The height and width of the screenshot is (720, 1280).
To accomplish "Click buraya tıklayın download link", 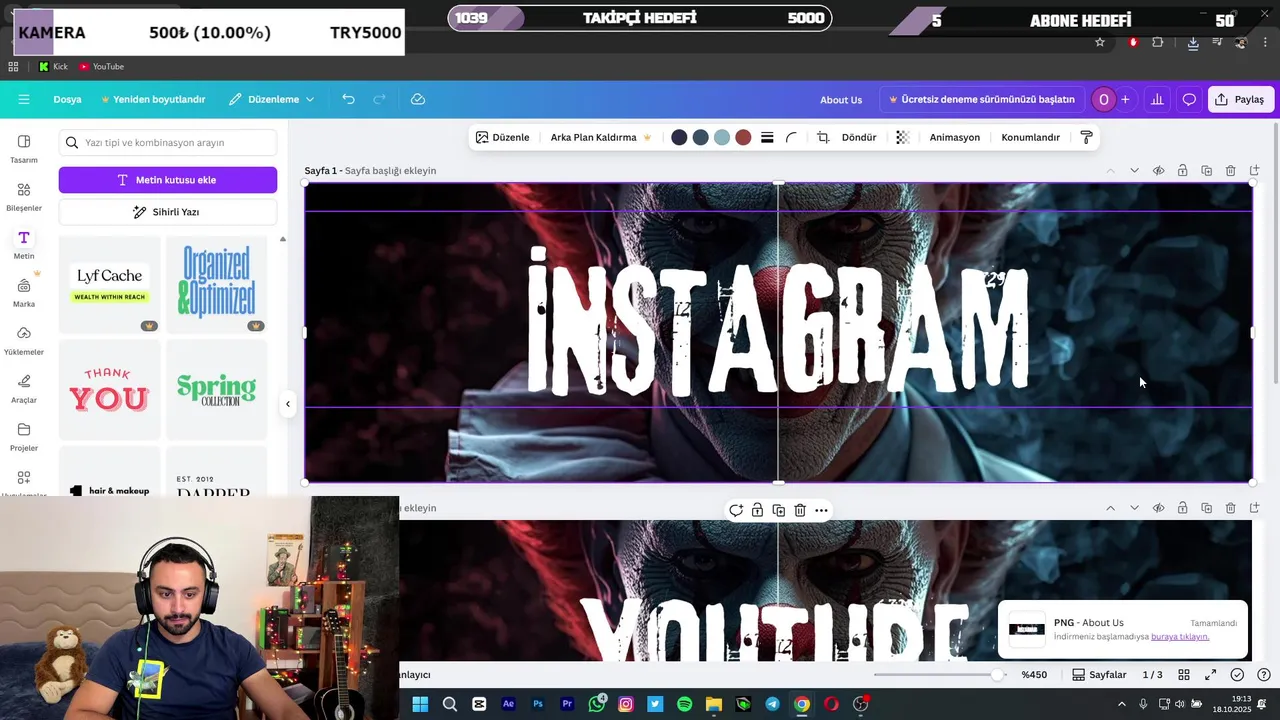I will [x=1180, y=637].
